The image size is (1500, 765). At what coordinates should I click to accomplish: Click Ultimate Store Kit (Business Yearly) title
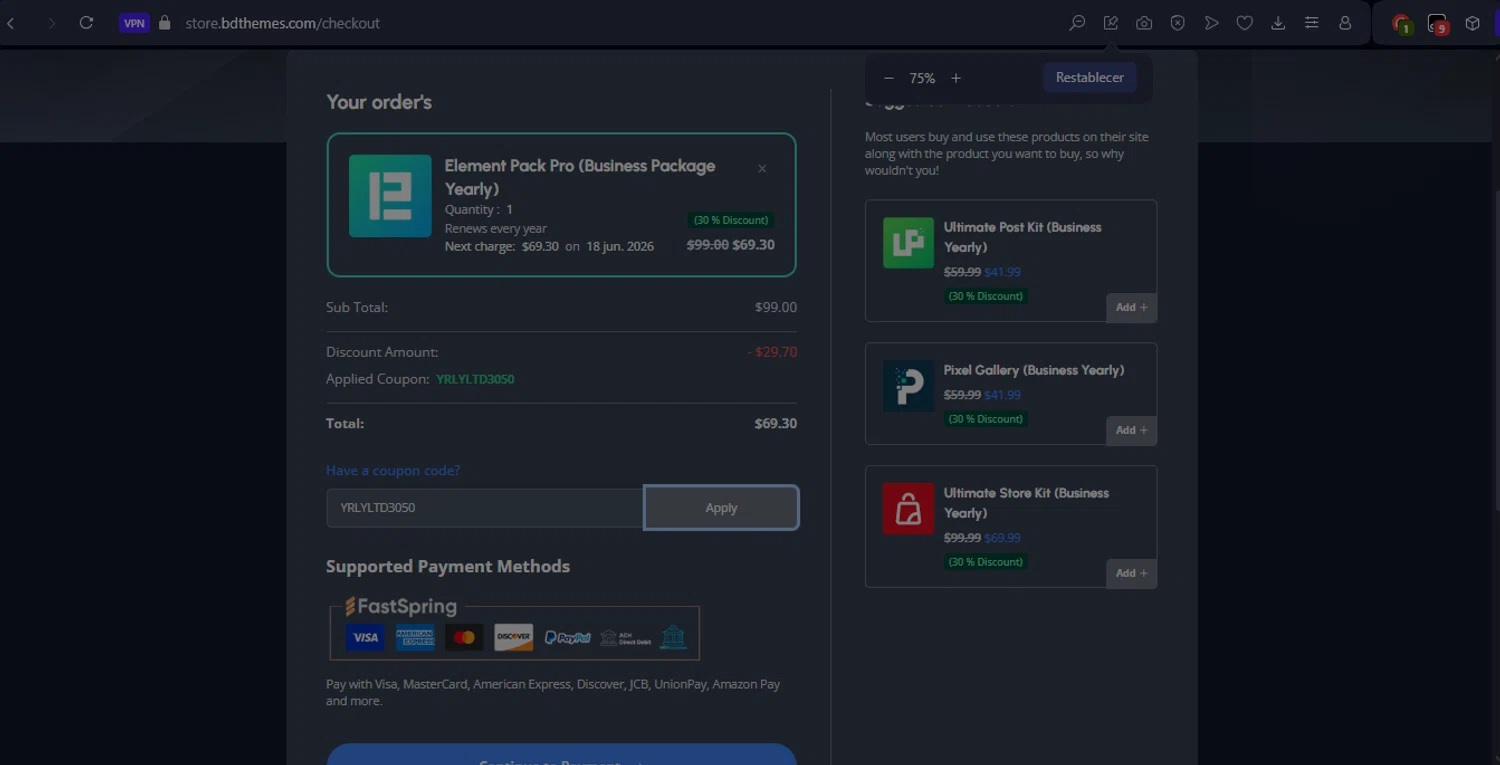coord(1026,503)
